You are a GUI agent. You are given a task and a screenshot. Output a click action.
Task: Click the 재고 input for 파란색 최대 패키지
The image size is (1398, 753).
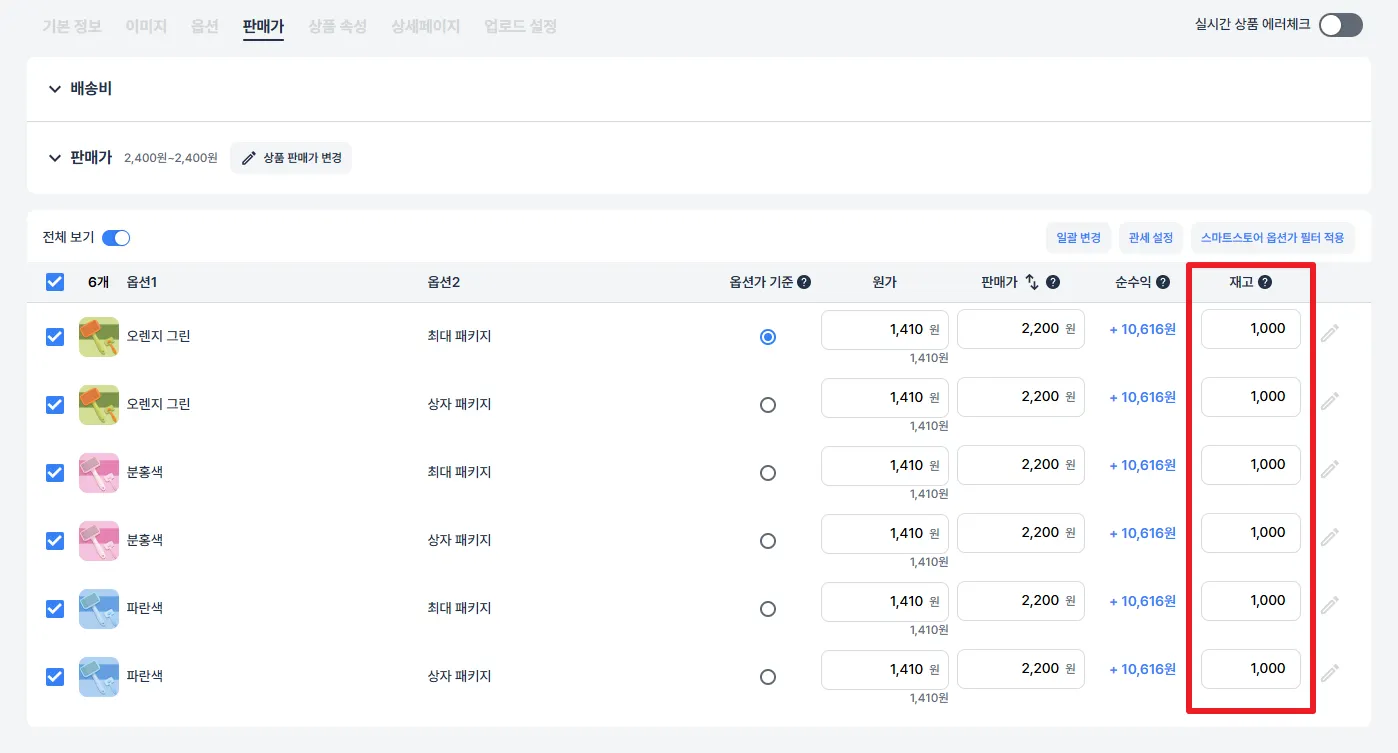pyautogui.click(x=1251, y=601)
